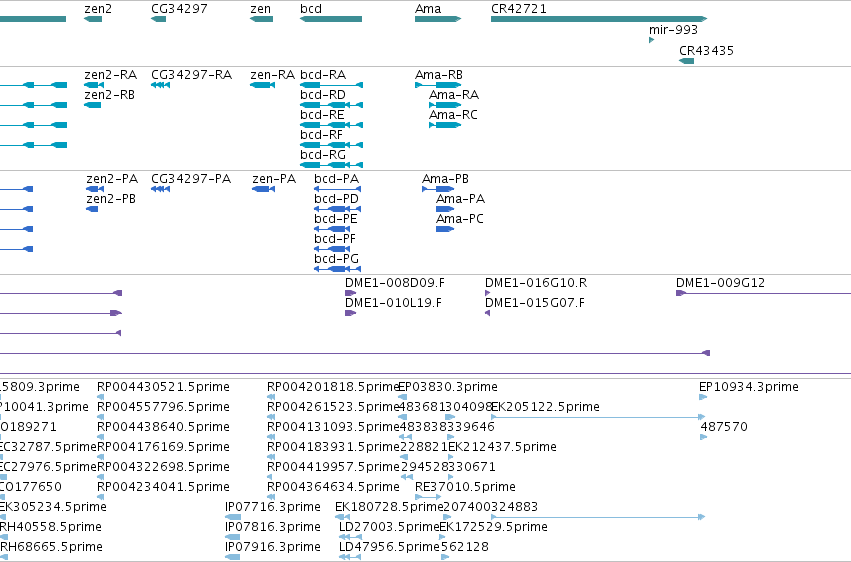
Task: Click the RP004131093.5prime EST marker
Action: [x=271, y=437]
